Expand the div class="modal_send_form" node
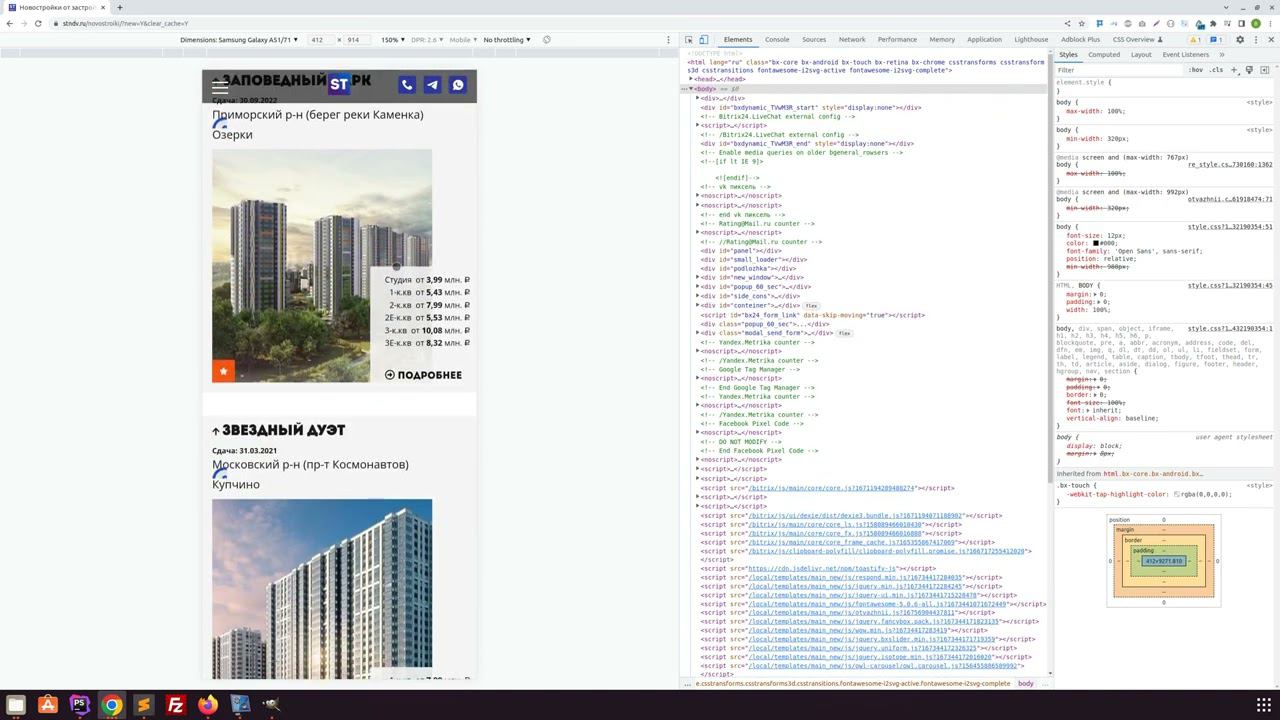The height and width of the screenshot is (720, 1280). click(x=698, y=333)
